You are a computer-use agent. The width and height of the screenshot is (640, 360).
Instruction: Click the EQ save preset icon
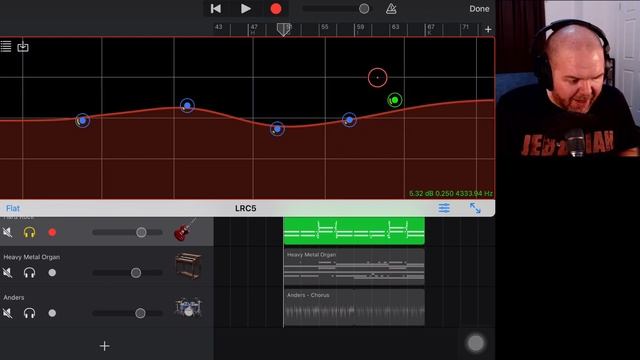coord(23,47)
